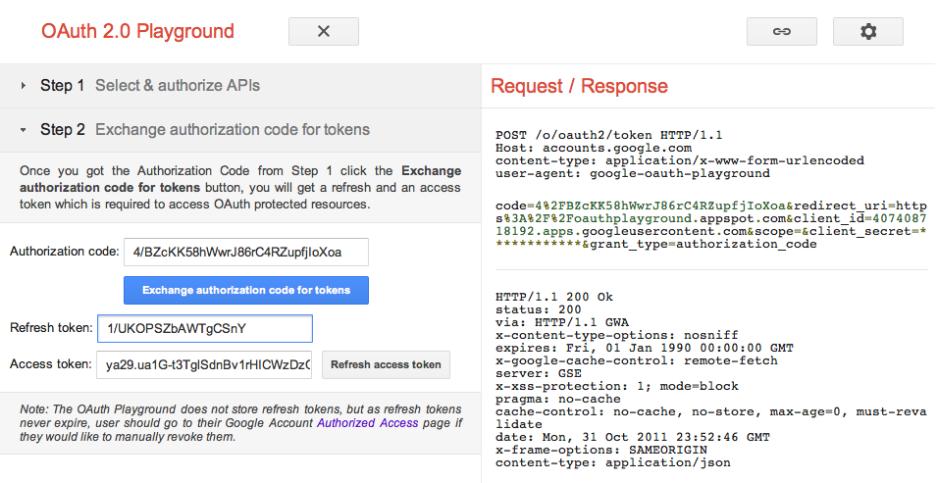Expand Step 1 disclosure triangle
Image resolution: width=951 pixels, height=483 pixels.
(23, 86)
